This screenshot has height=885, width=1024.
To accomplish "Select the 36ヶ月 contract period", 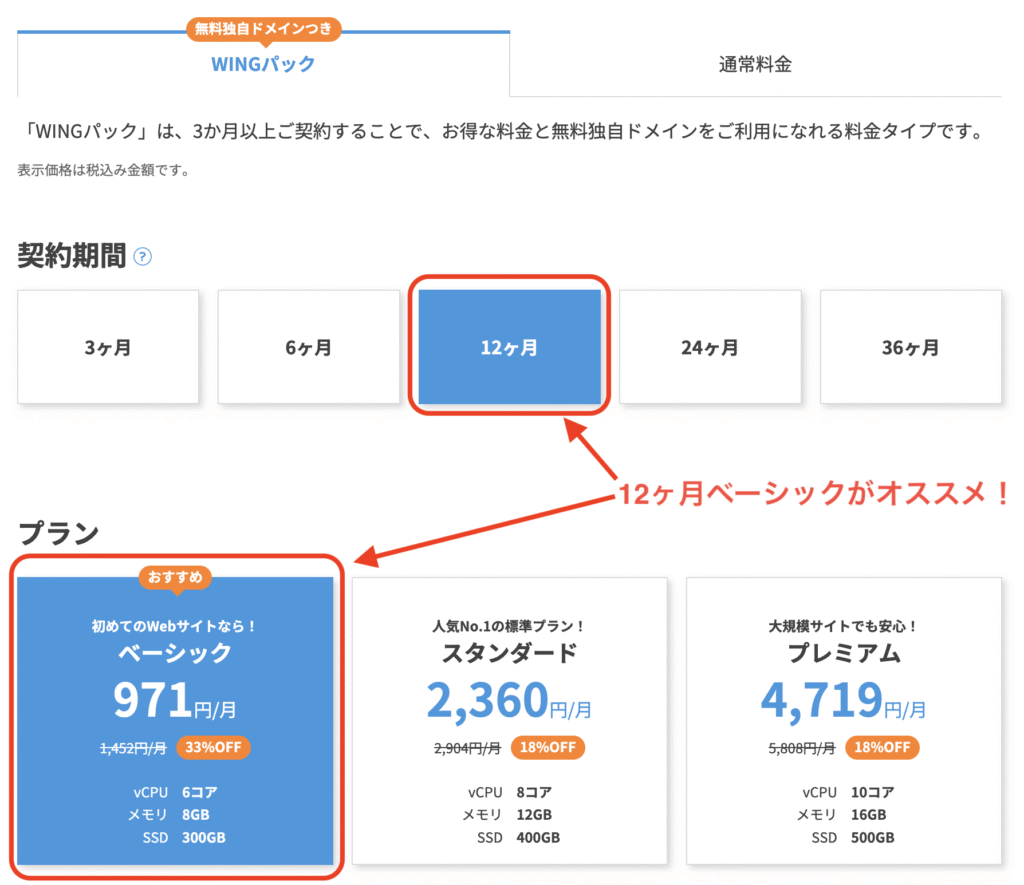I will coord(910,347).
